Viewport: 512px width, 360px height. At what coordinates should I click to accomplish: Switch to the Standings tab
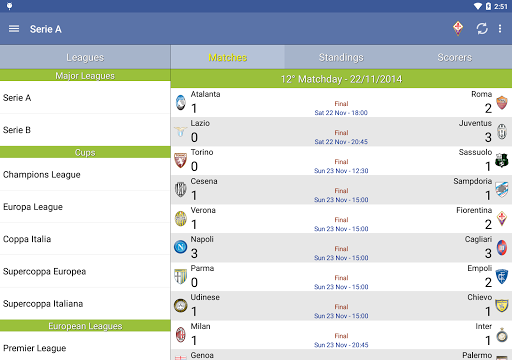tap(341, 57)
